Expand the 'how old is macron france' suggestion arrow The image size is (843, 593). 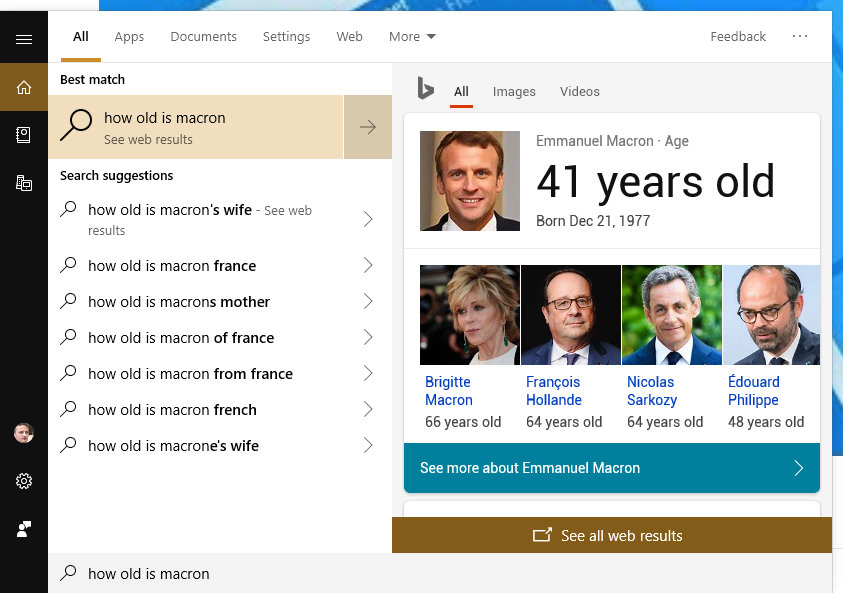[368, 265]
